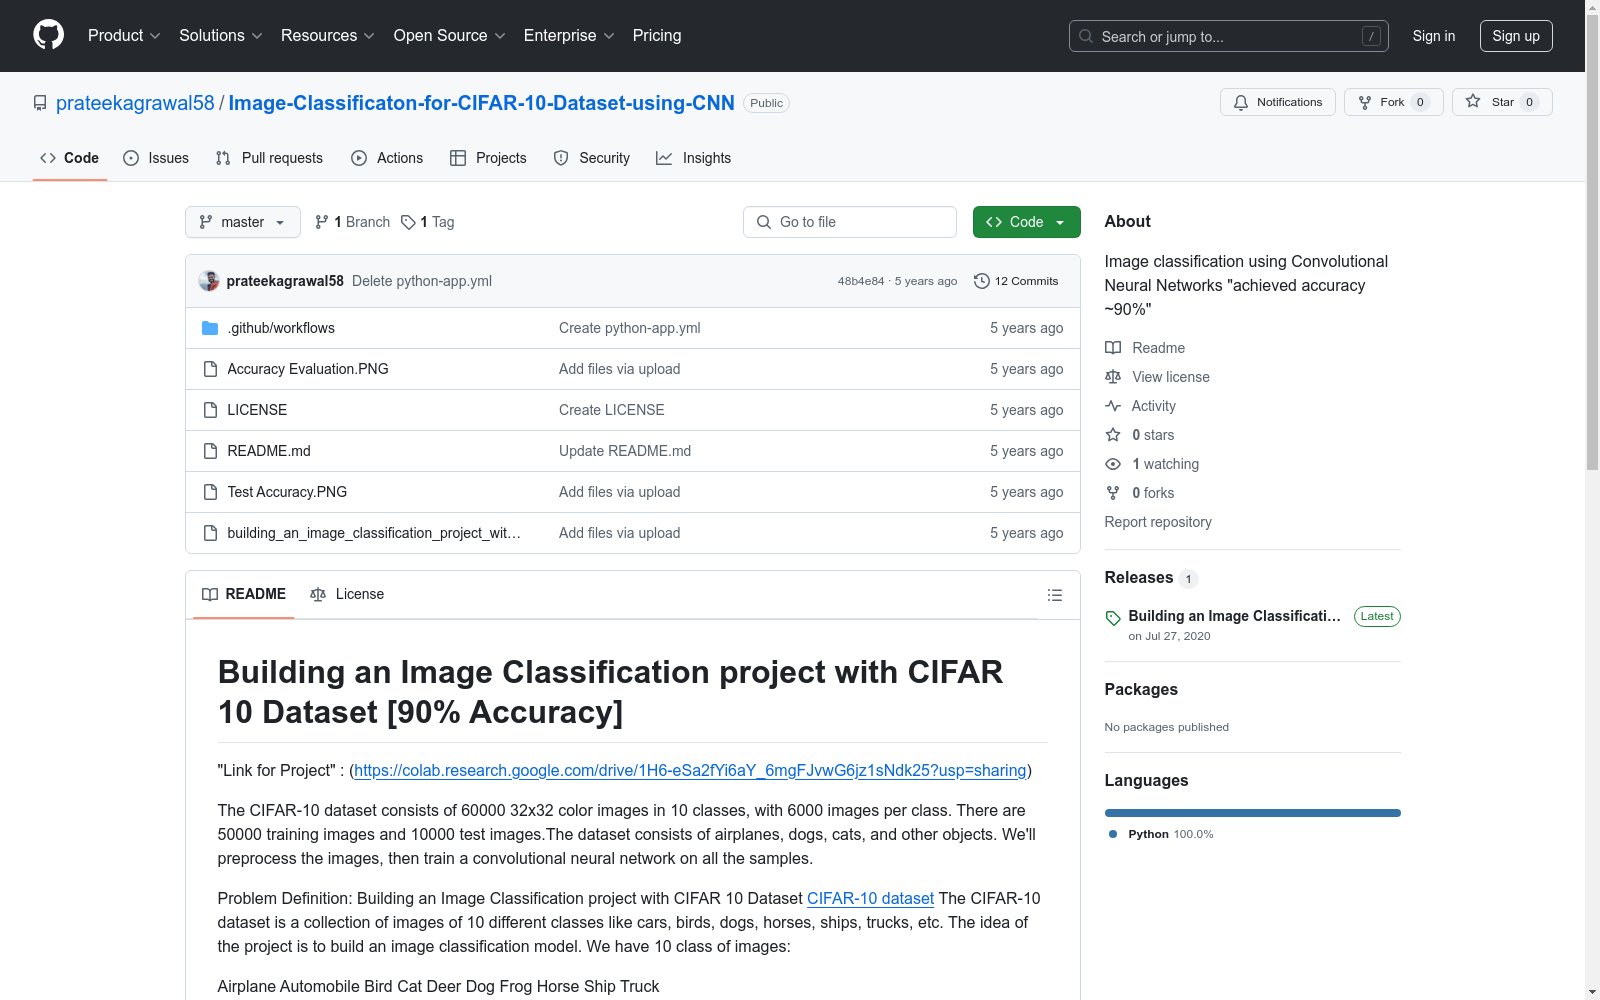Click file icon for Test Accuracy.PNG

coord(210,492)
